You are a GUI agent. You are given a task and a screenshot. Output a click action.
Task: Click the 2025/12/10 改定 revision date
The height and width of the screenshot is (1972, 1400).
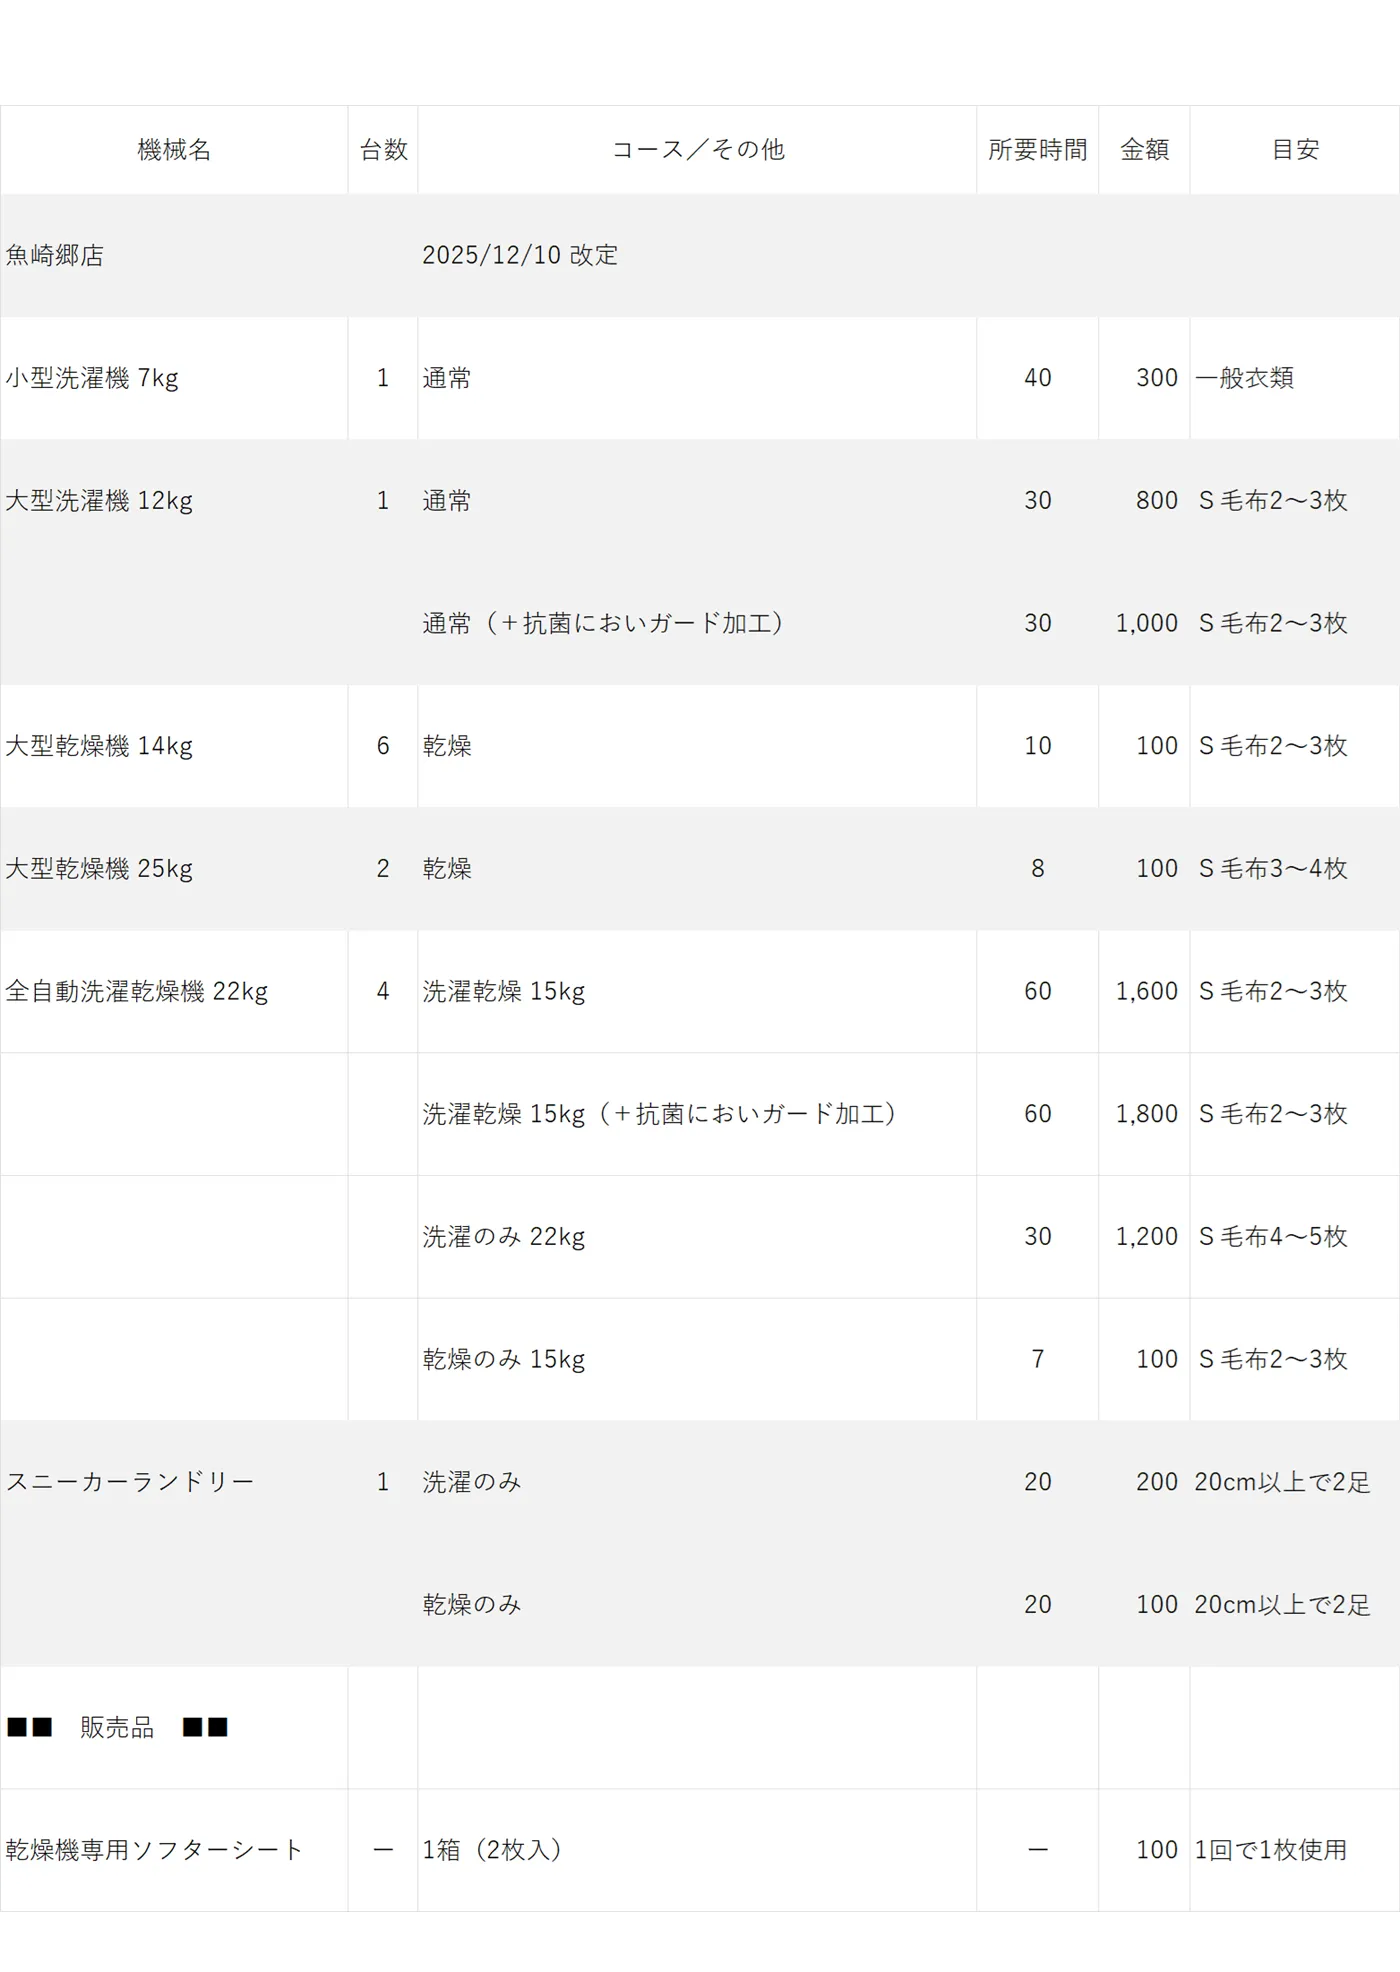[x=519, y=255]
